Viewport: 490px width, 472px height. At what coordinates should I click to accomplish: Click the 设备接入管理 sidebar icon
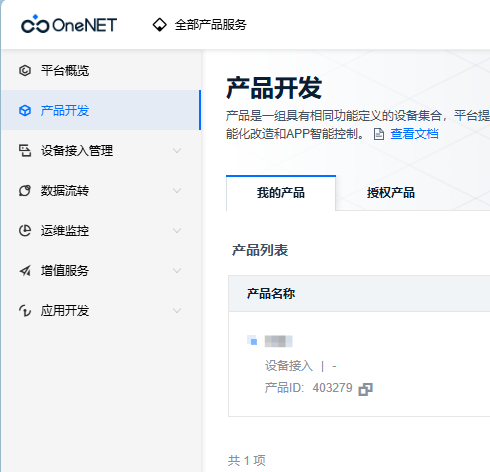(x=25, y=150)
